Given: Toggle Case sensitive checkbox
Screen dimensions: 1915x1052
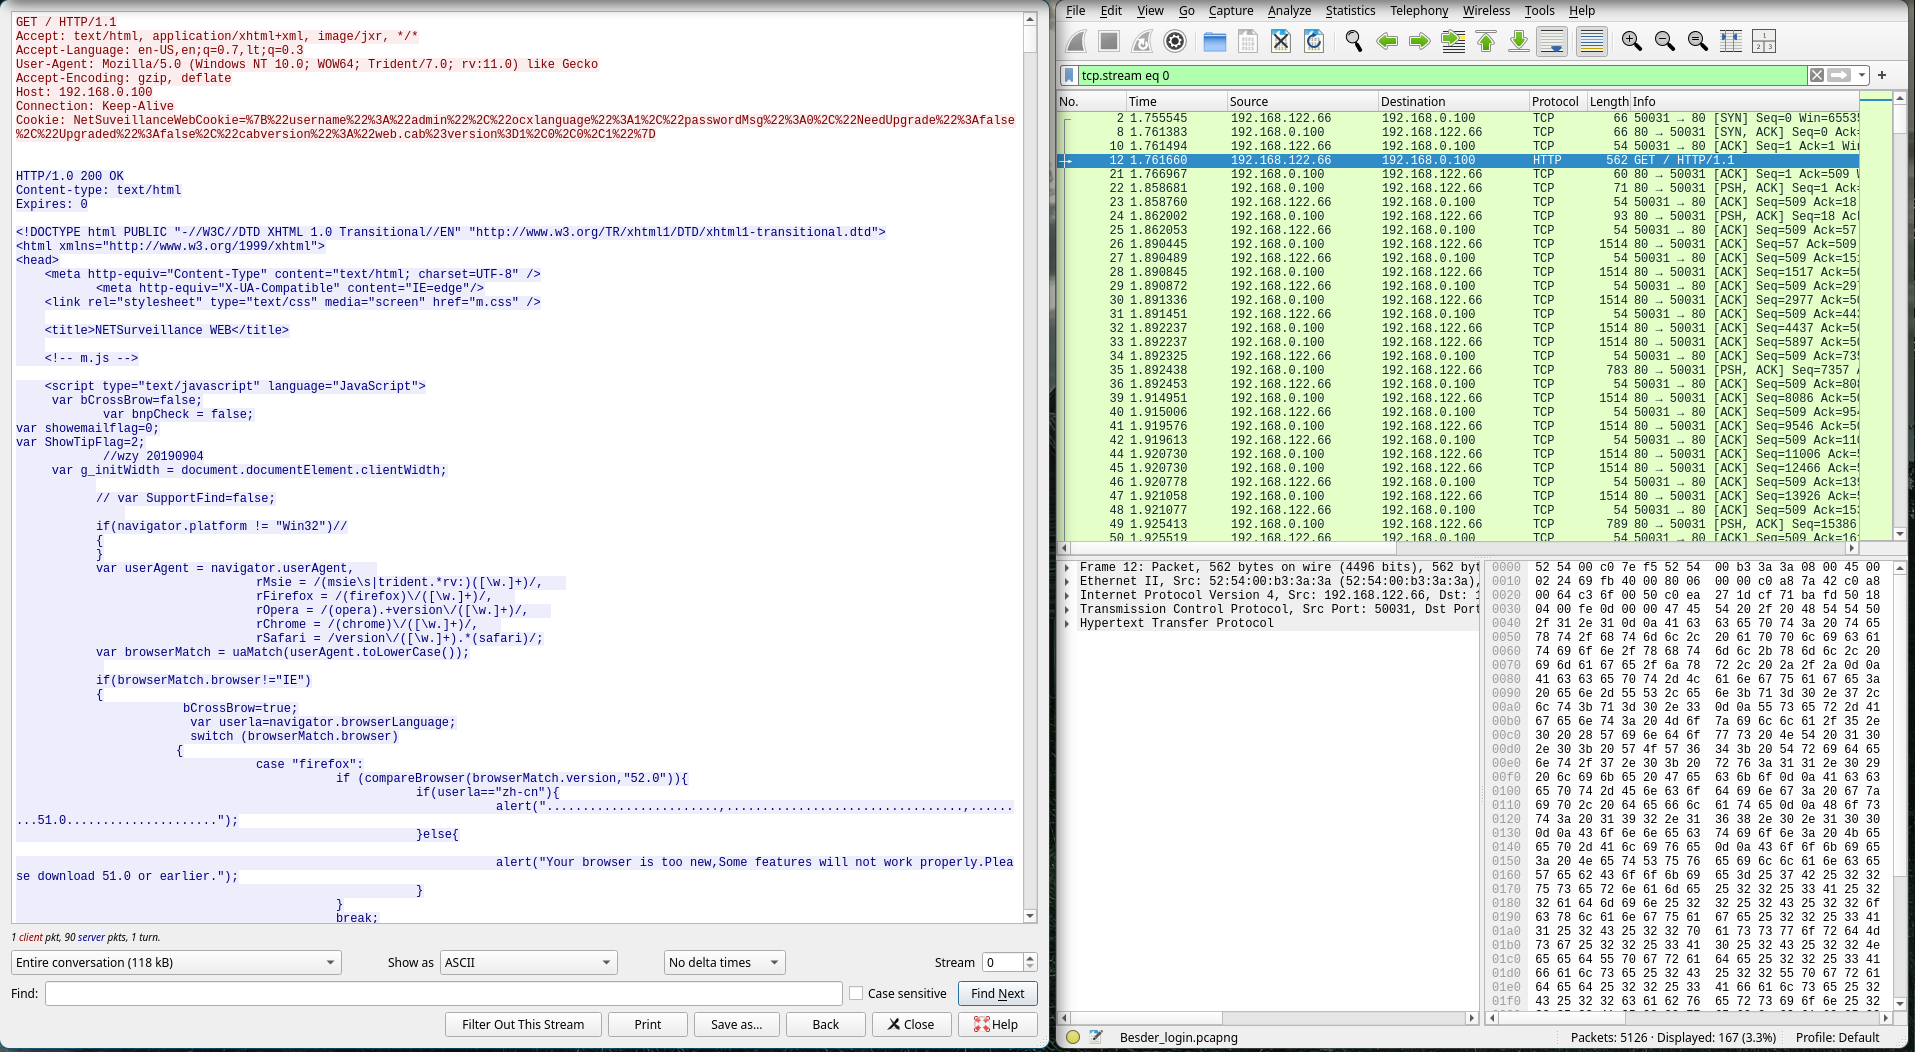Looking at the screenshot, I should click(x=856, y=994).
